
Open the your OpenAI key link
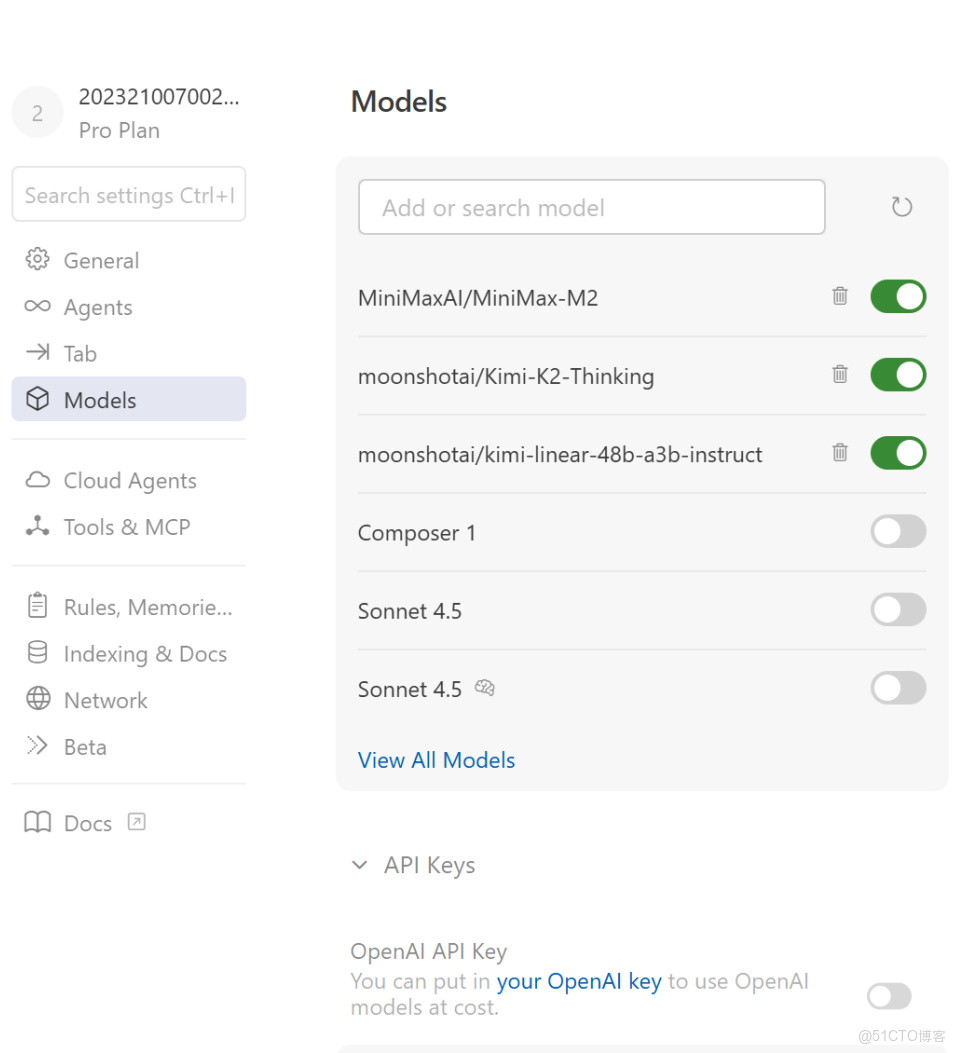578,981
